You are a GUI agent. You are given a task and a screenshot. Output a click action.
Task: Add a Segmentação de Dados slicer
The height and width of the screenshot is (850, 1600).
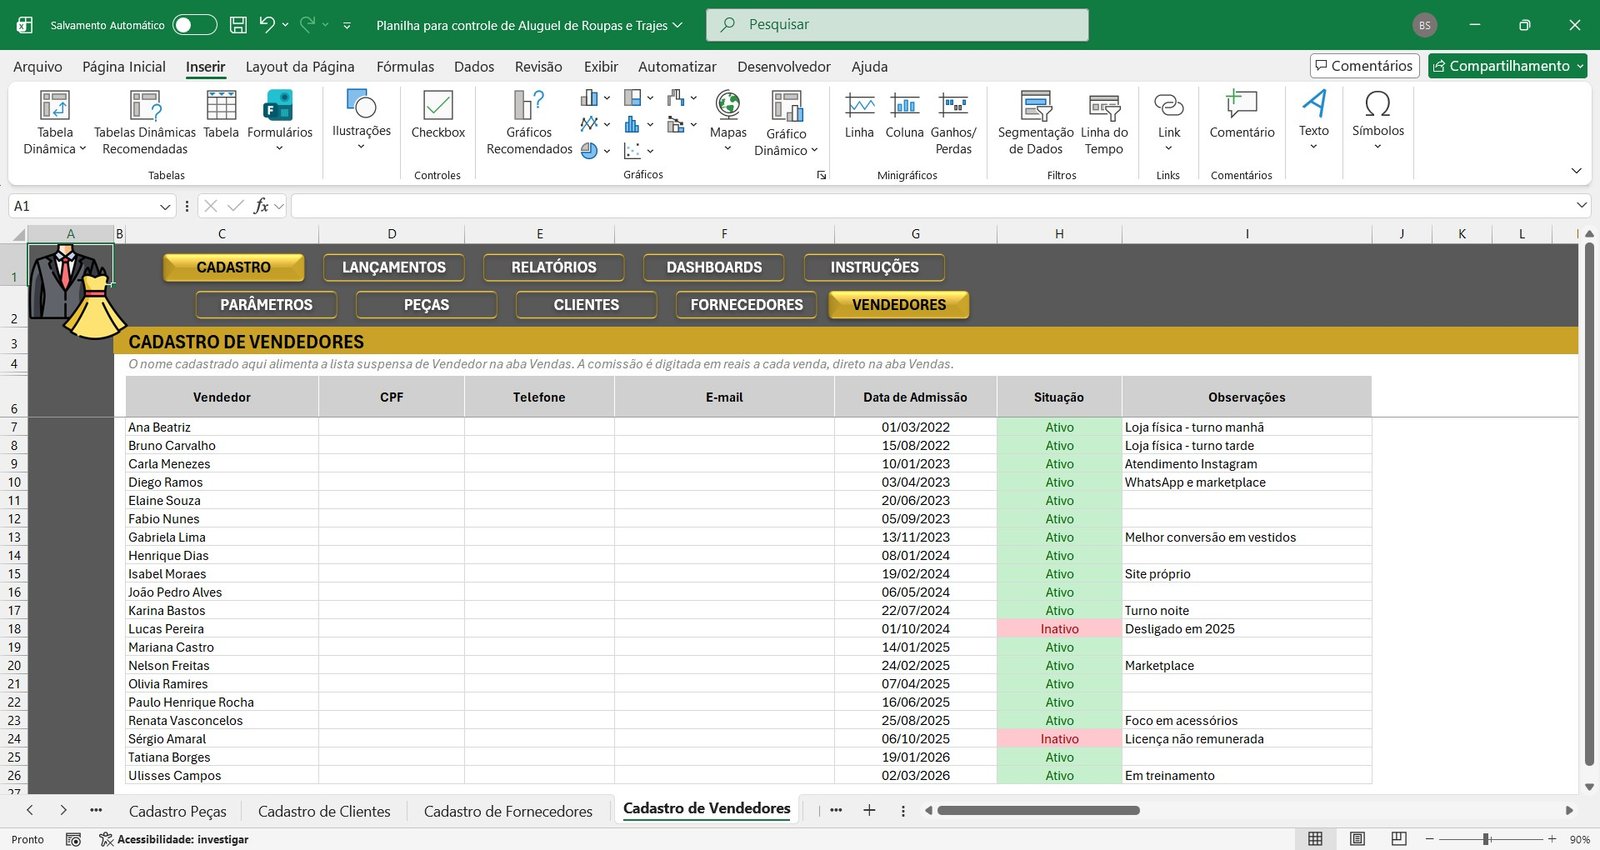pos(1035,122)
